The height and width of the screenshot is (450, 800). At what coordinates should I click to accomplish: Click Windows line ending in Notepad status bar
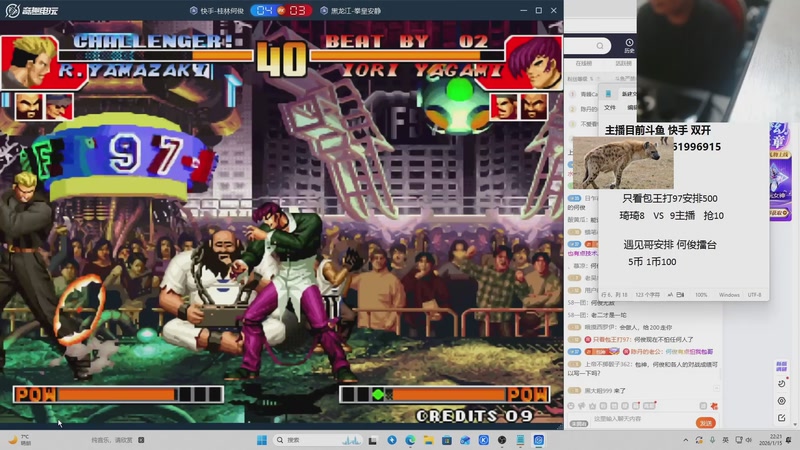pyautogui.click(x=729, y=295)
